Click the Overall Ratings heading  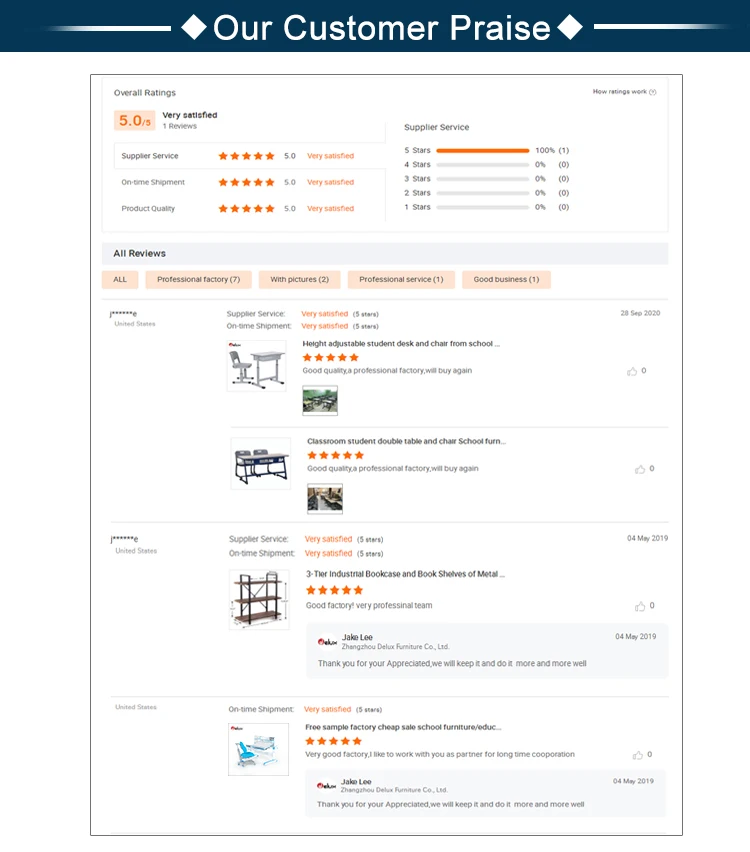coord(145,93)
